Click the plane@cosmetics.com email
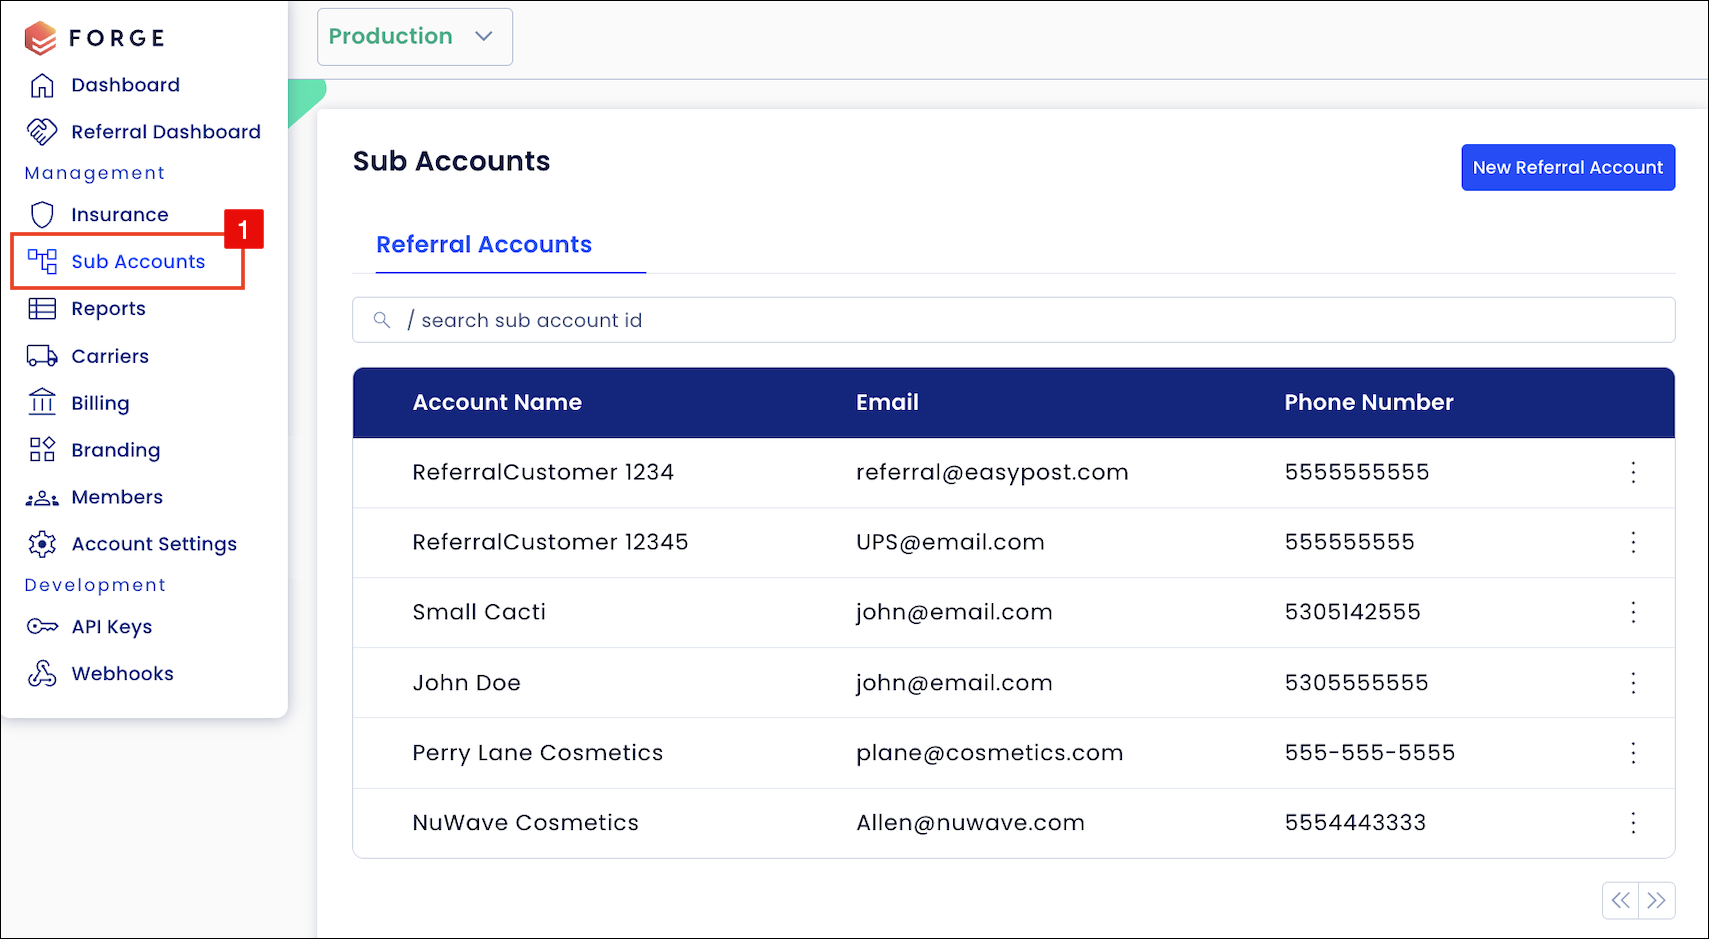Screen dimensions: 1709x939 click(990, 753)
